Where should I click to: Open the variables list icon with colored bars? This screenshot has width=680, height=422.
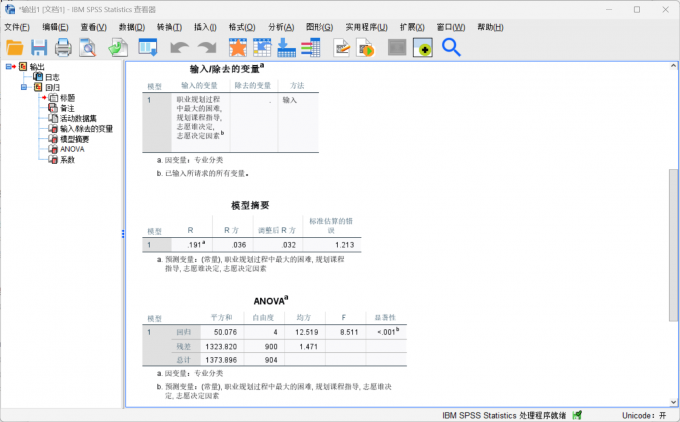tap(311, 48)
